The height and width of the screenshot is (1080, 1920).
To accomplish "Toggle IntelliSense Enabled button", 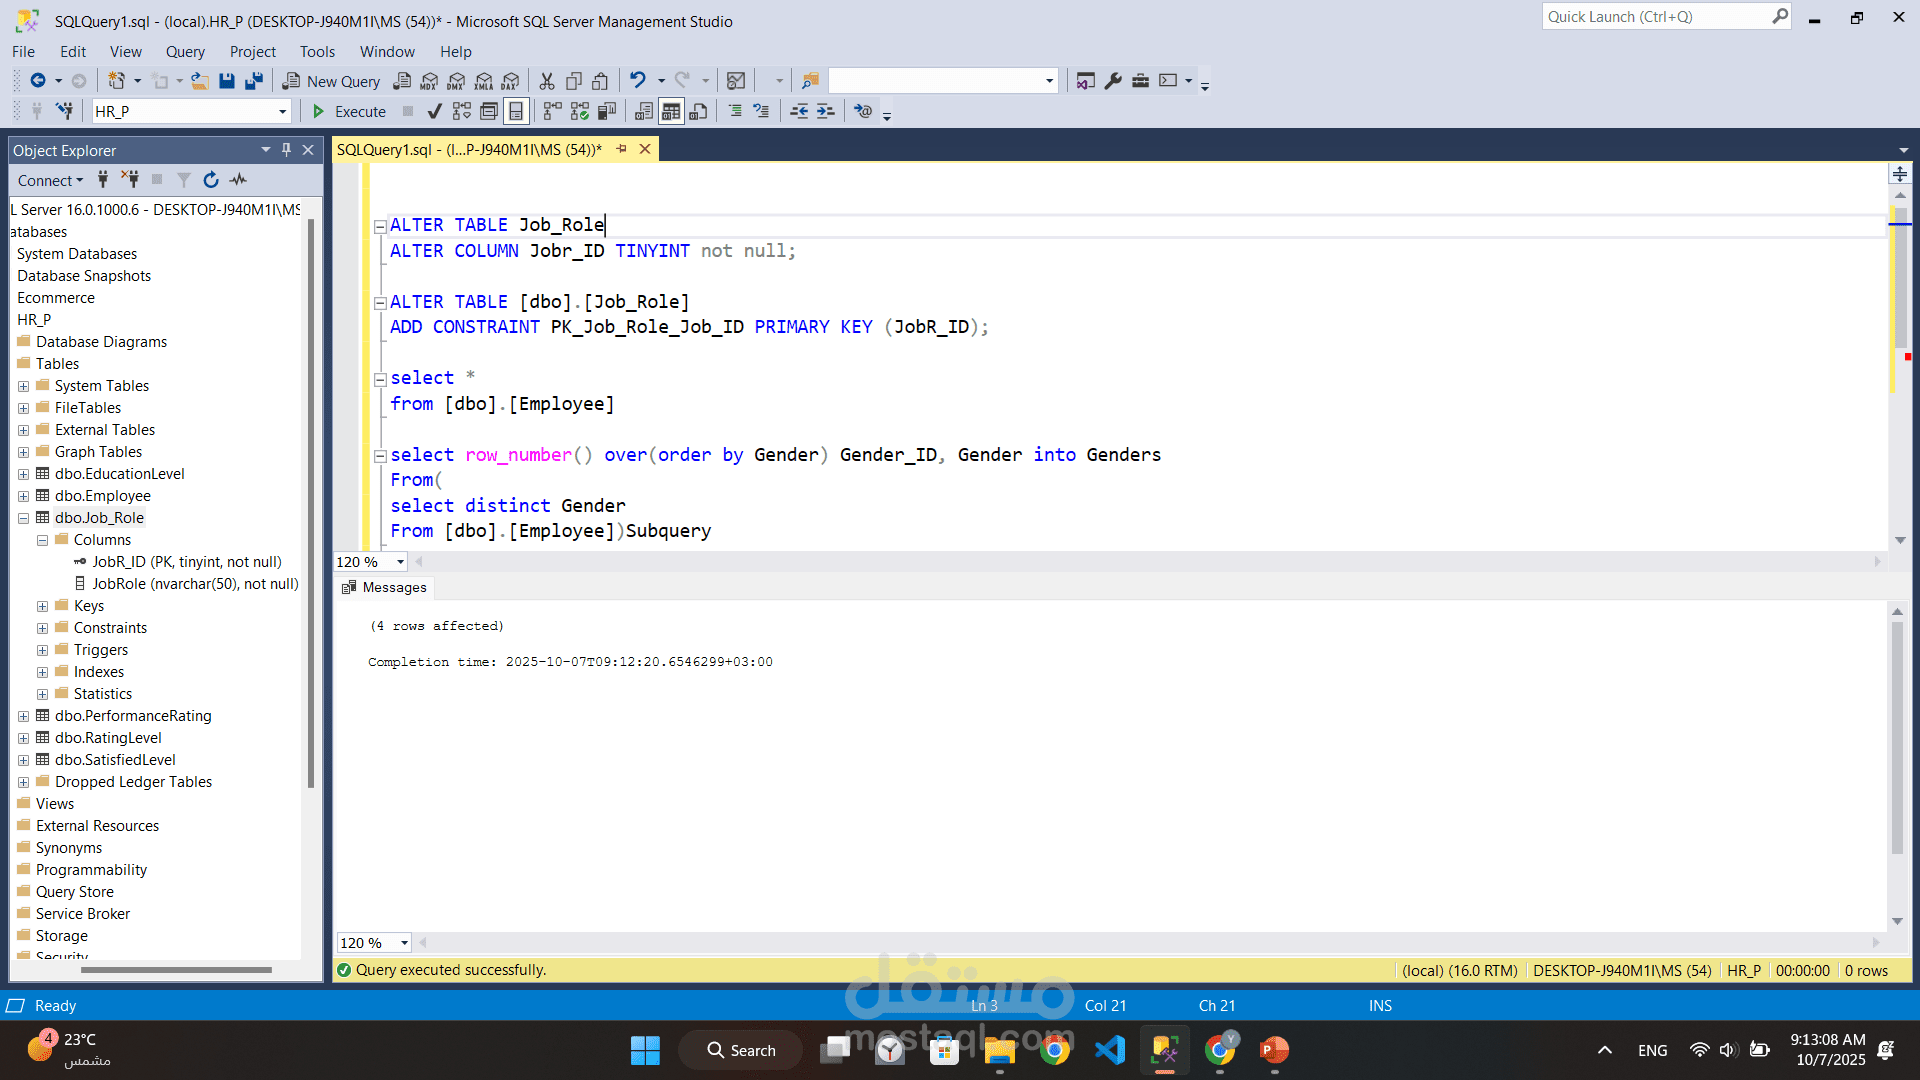I will pos(516,111).
